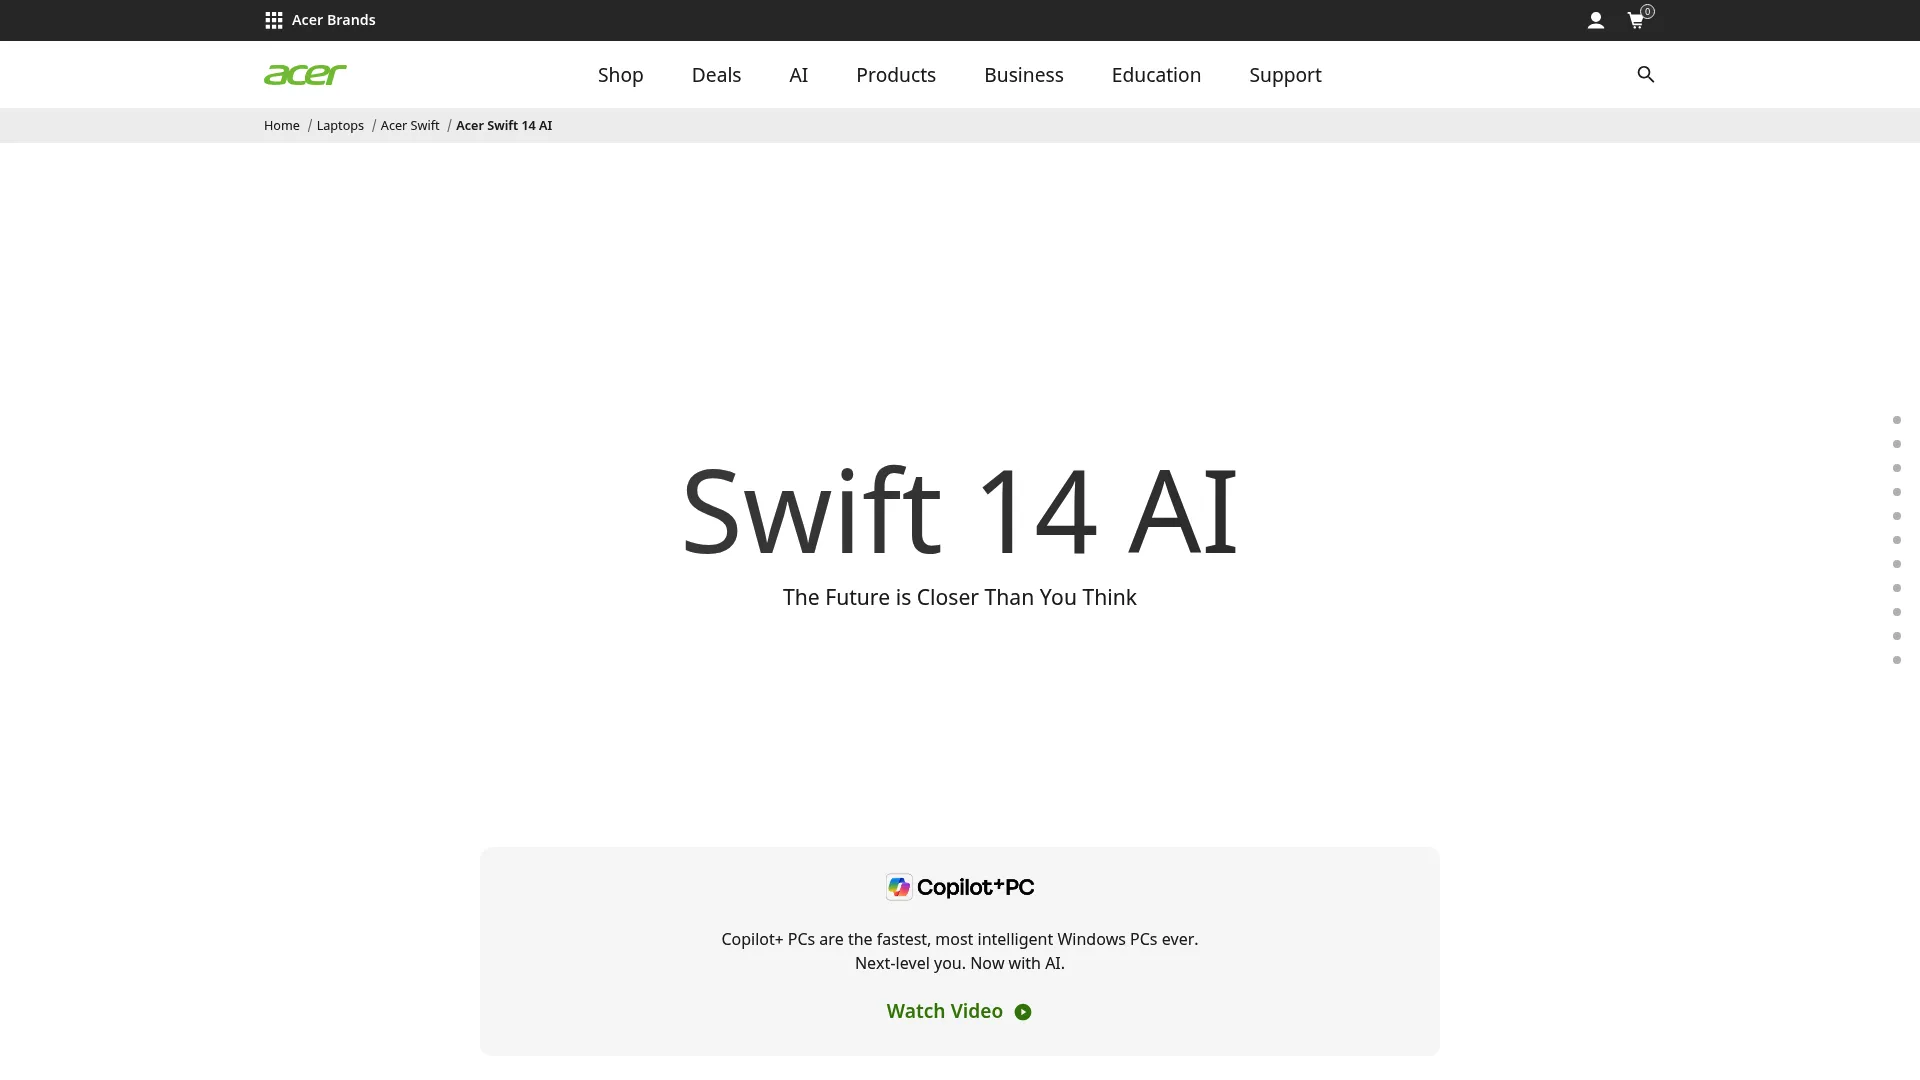Click the Acer Swift 14 AI breadcrumb
The width and height of the screenshot is (1920, 1080).
(504, 126)
